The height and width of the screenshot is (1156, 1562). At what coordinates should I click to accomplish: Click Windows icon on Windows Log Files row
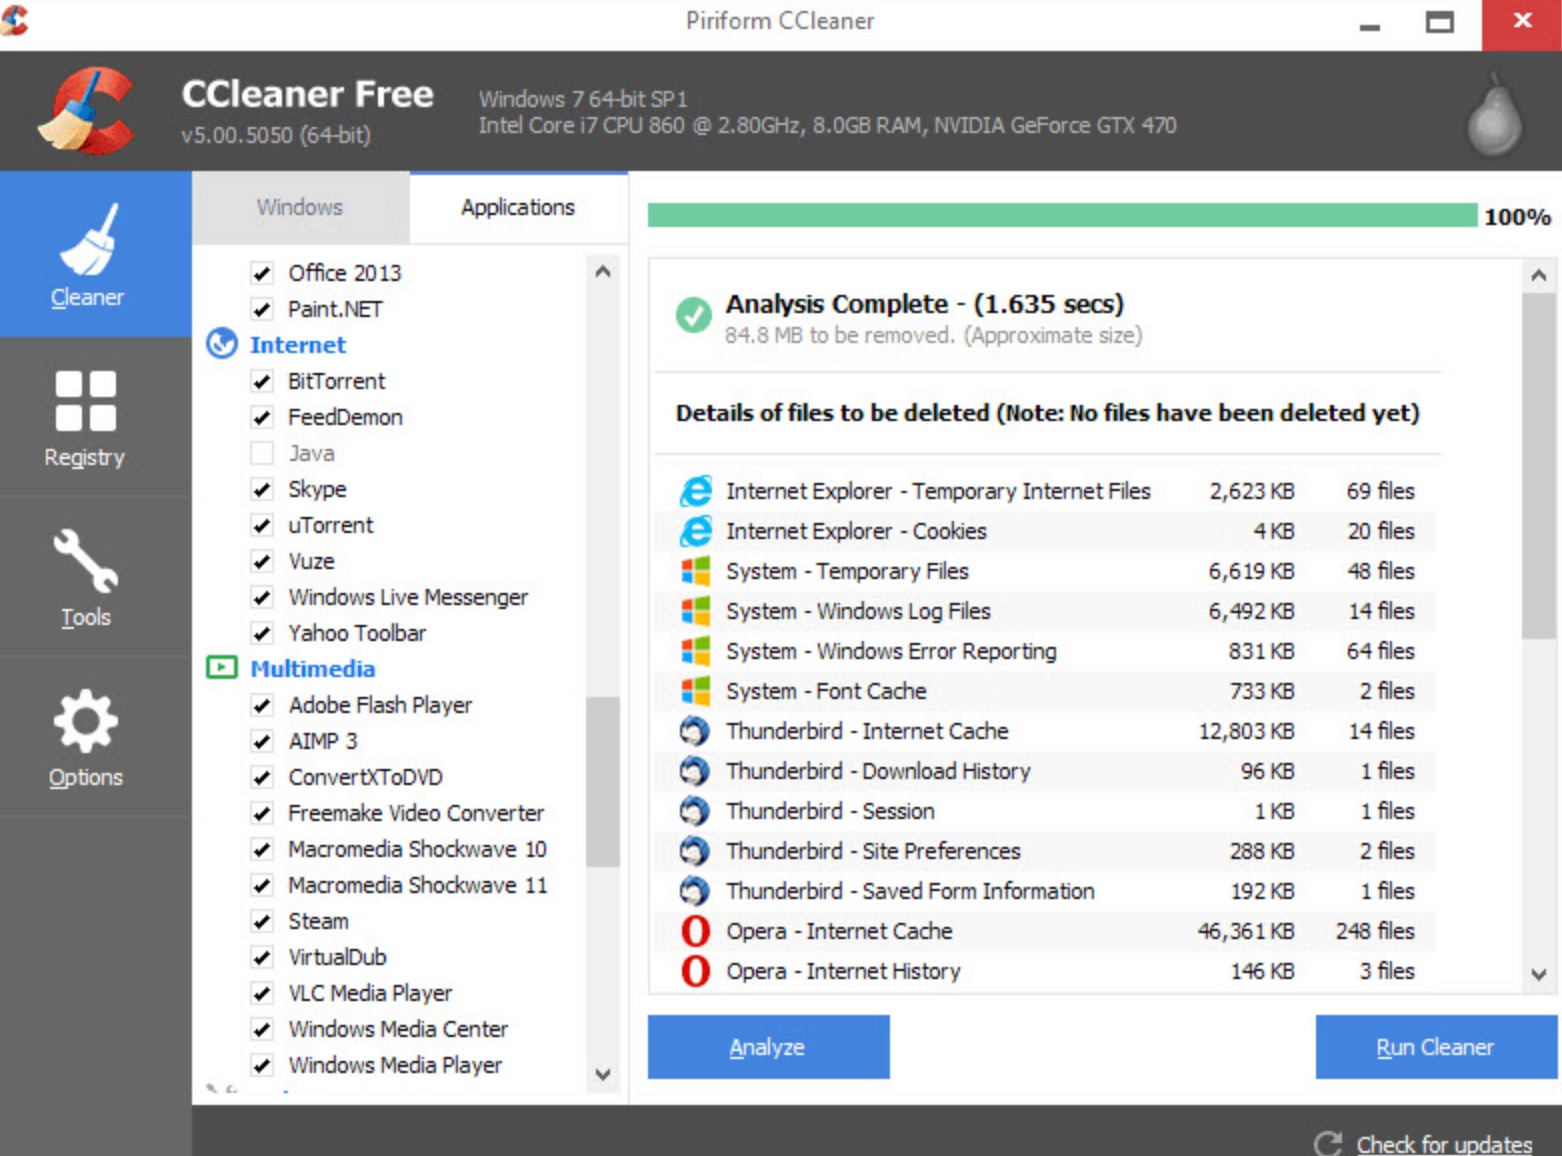[696, 611]
